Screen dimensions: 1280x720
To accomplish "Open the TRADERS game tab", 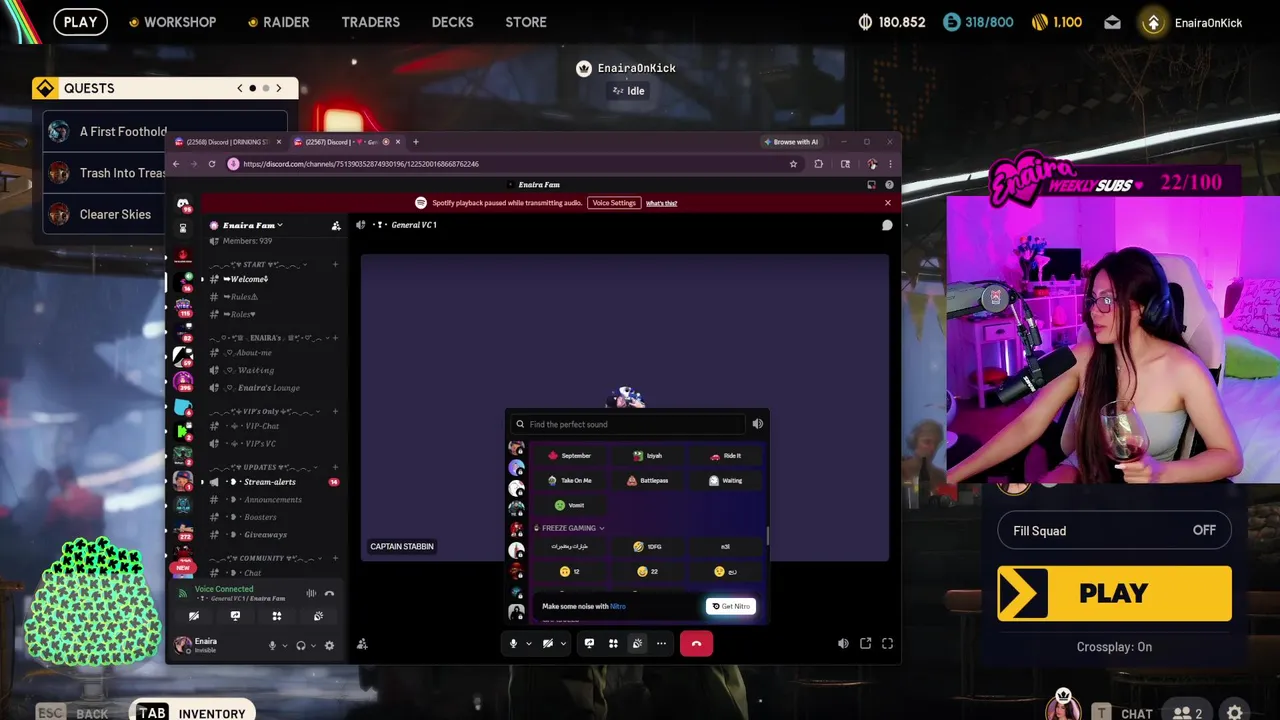I will pyautogui.click(x=370, y=22).
